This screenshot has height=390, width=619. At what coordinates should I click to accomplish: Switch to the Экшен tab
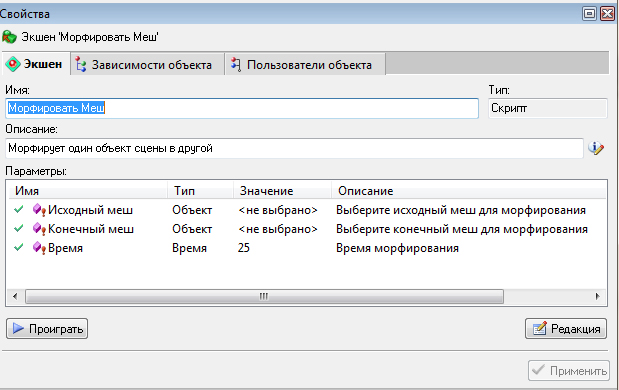[x=36, y=64]
